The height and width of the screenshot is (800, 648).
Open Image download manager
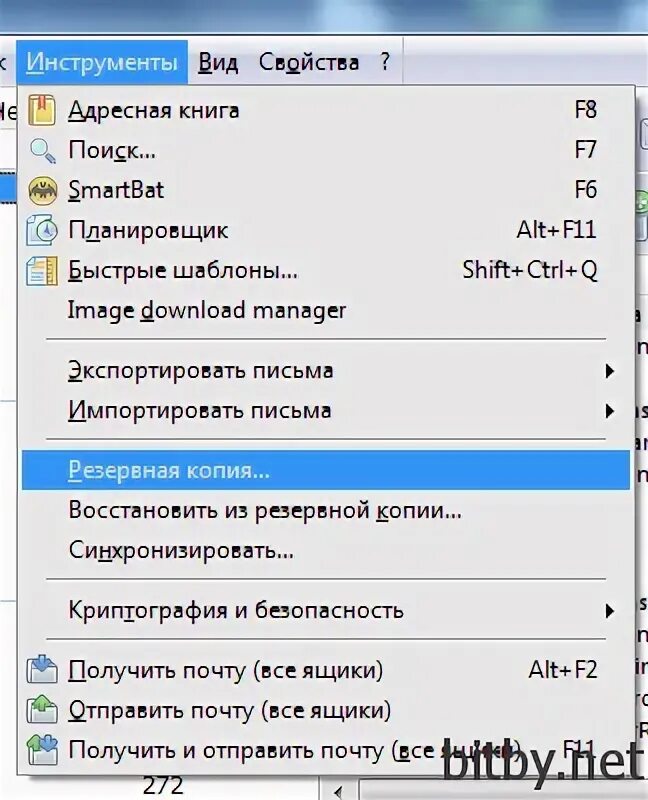pos(206,310)
